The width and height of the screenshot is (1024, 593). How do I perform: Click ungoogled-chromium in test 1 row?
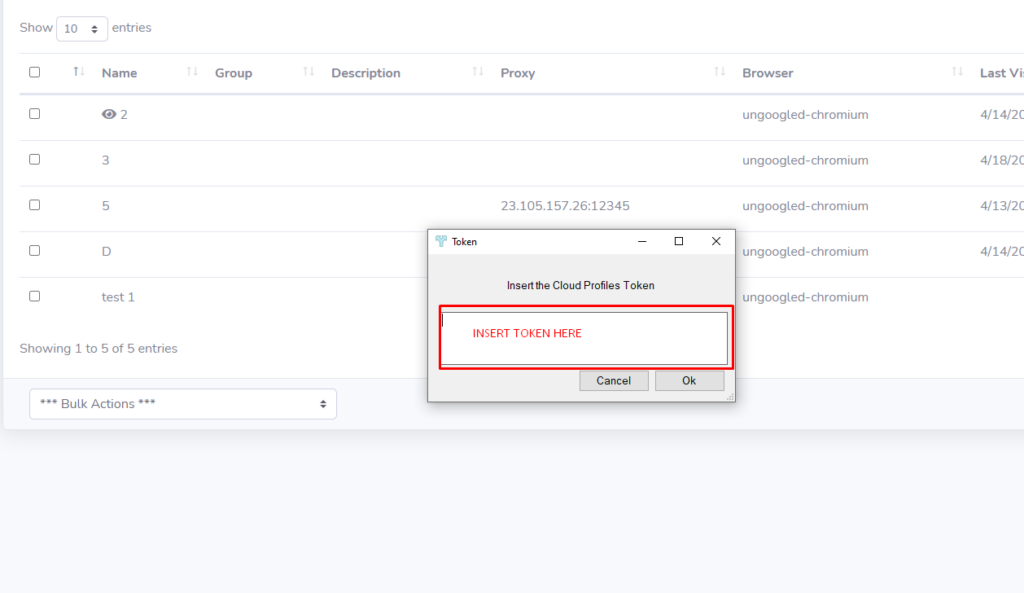(x=805, y=298)
